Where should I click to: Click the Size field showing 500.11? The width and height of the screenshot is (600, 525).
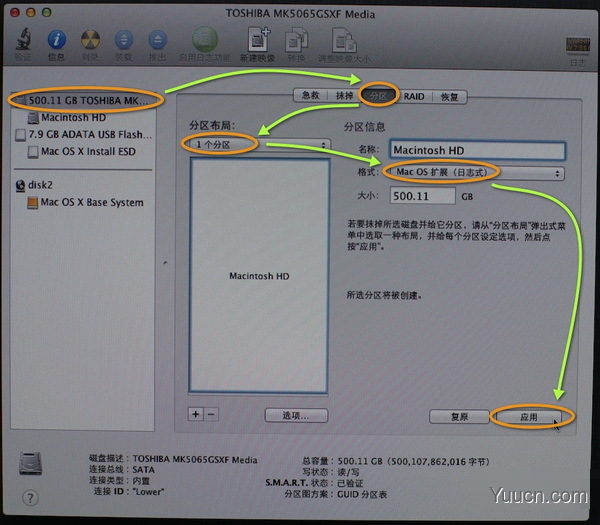pos(422,196)
